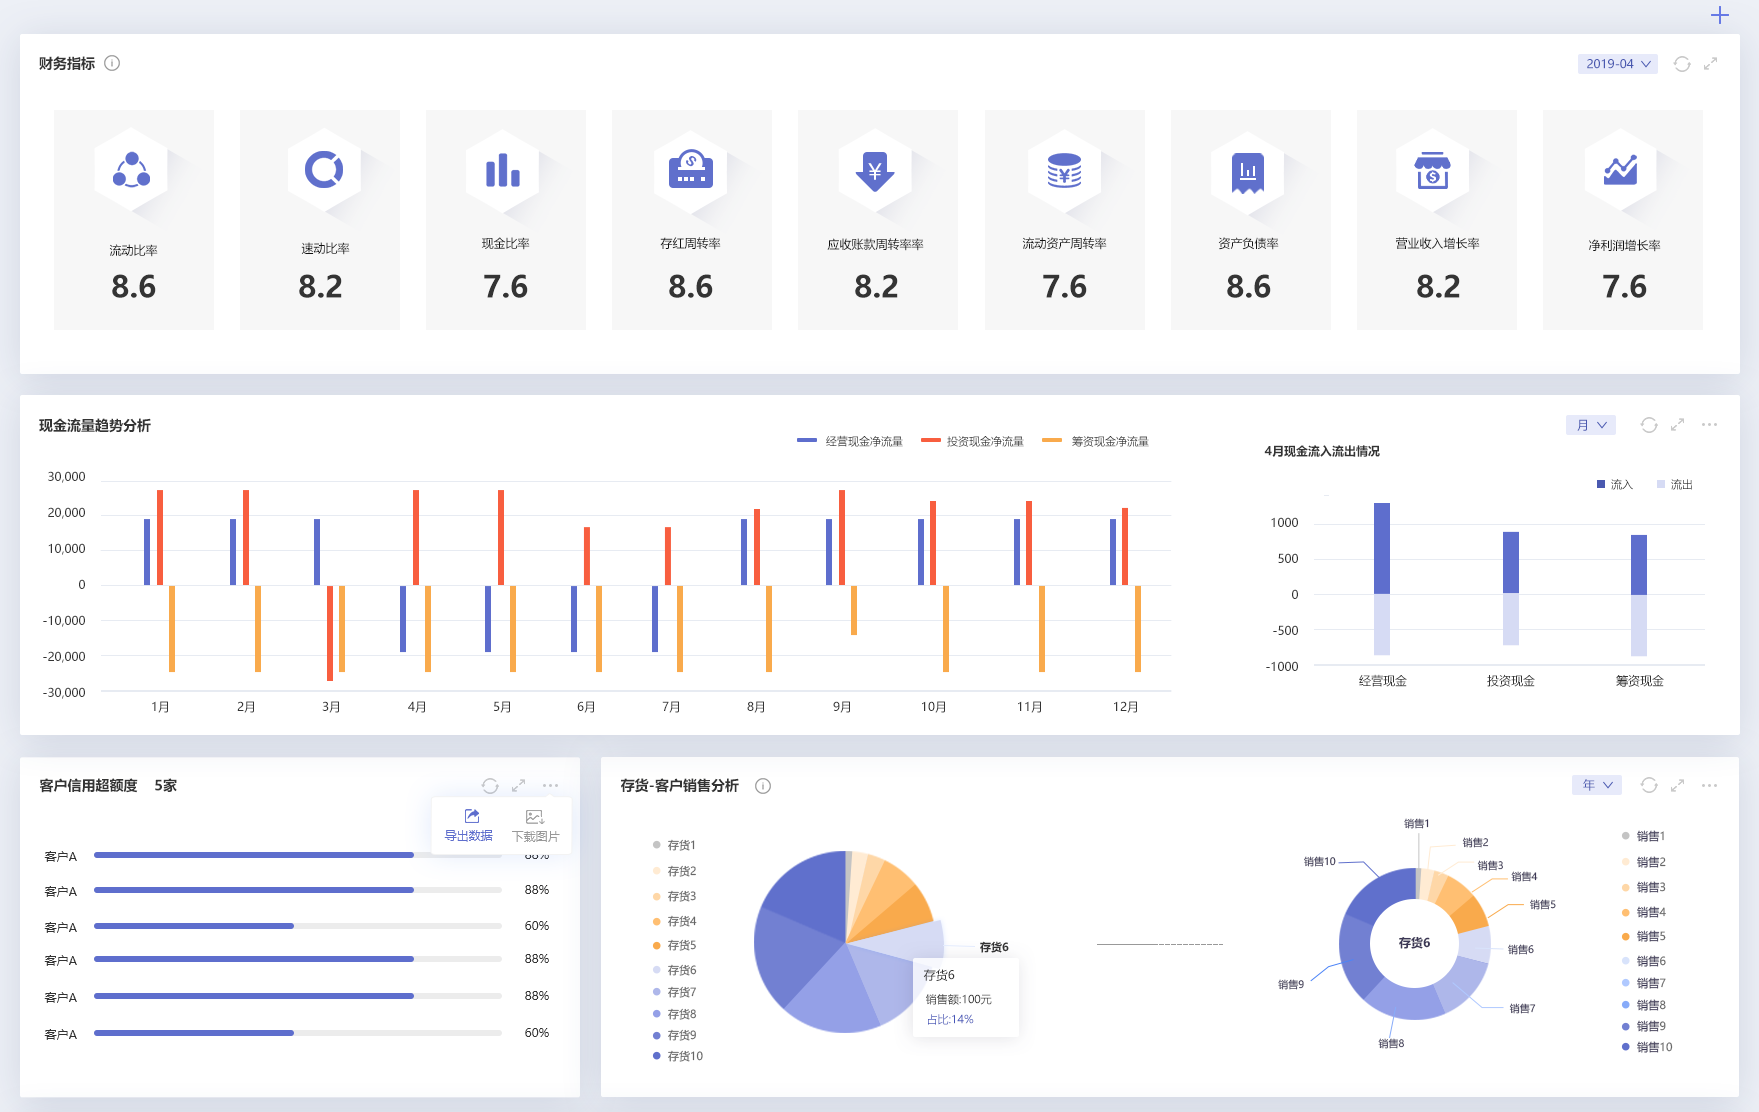Viewport: 1759px width, 1112px height.
Task: Click the 净利润增长率 indicator card
Action: (1623, 220)
